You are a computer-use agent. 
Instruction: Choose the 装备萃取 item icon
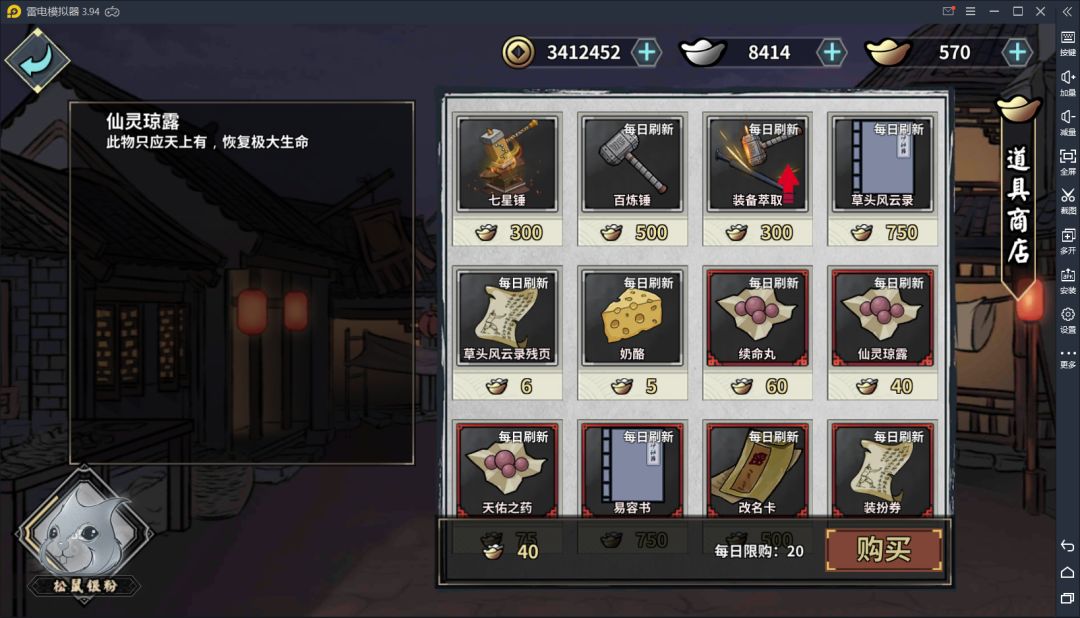point(757,164)
